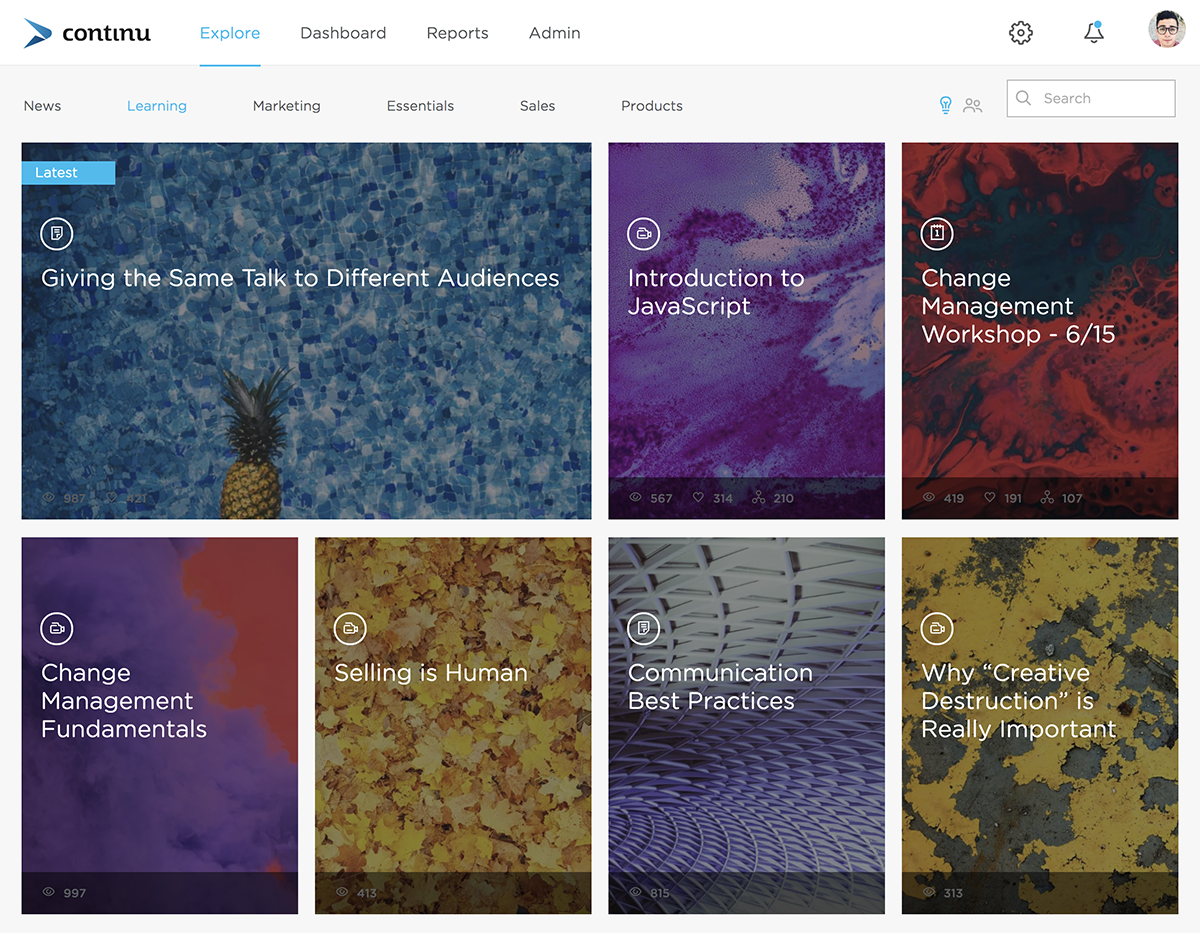Click shares icon on Introduction to JavaScript

(x=758, y=497)
